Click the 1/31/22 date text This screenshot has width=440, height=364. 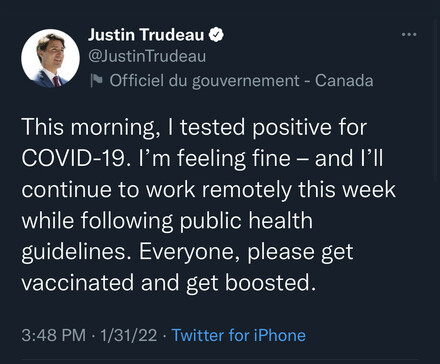click(128, 335)
